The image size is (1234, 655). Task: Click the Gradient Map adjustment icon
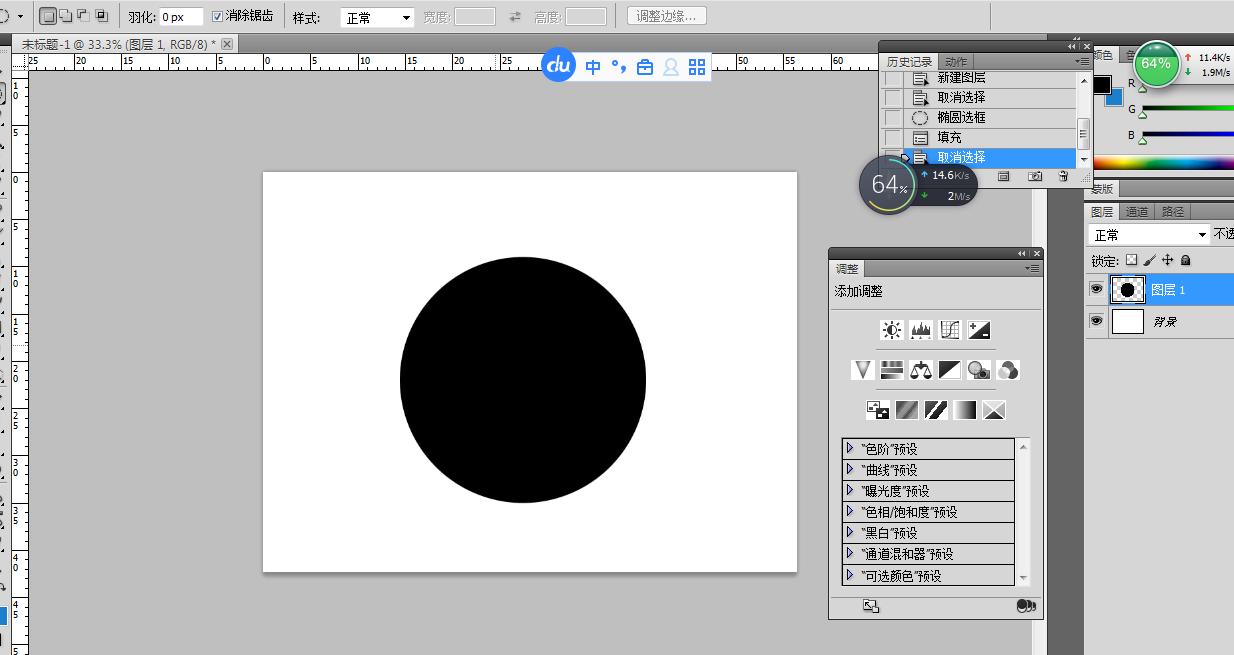[x=964, y=410]
